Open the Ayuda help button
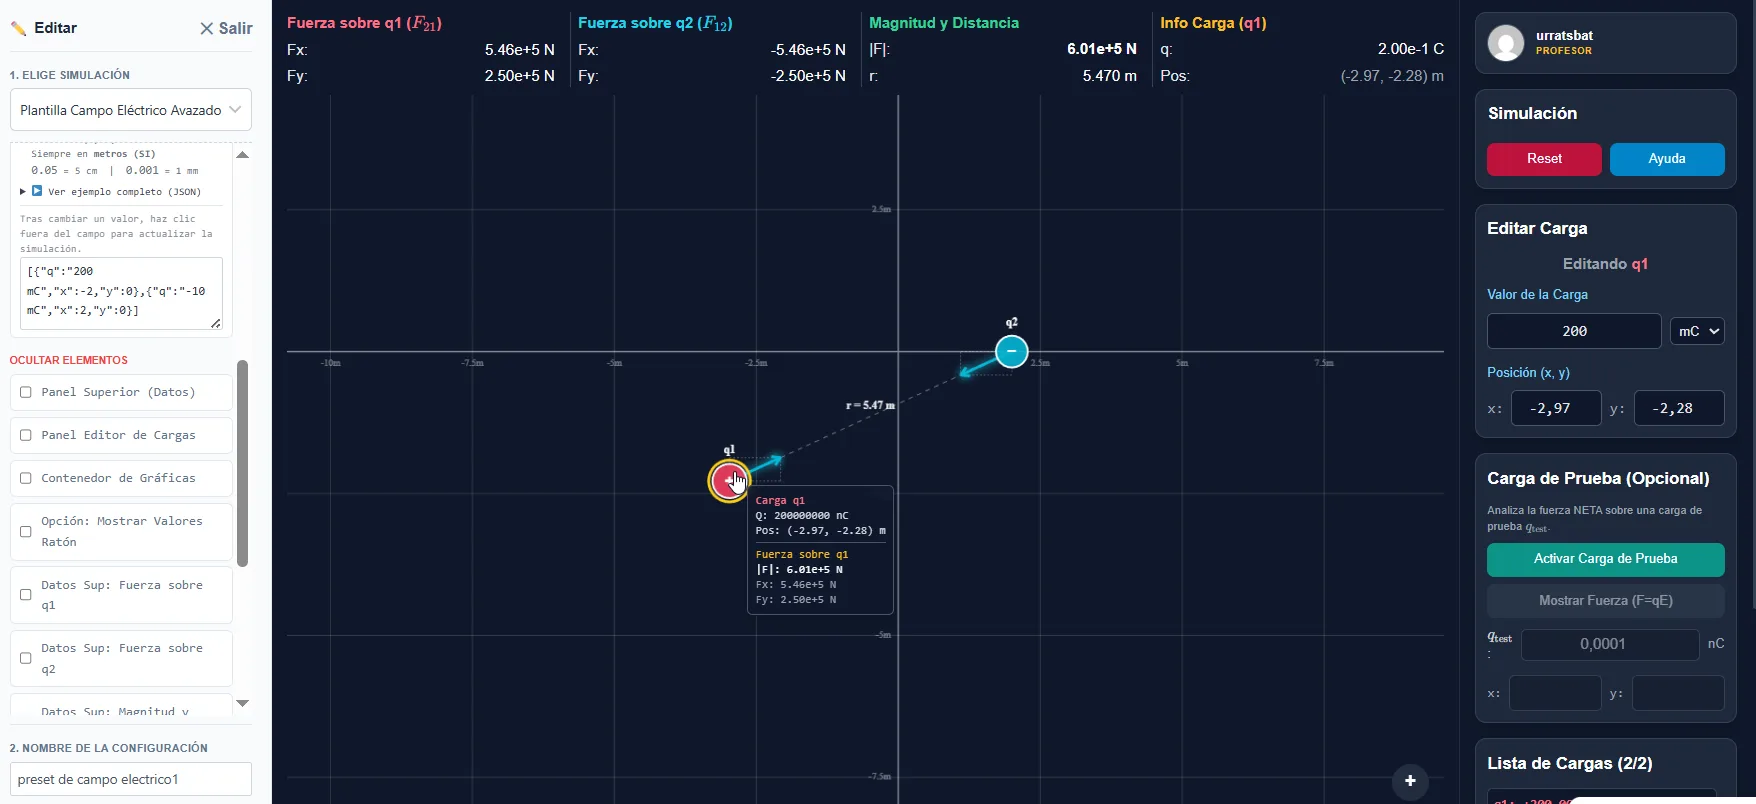The height and width of the screenshot is (804, 1756). point(1667,159)
